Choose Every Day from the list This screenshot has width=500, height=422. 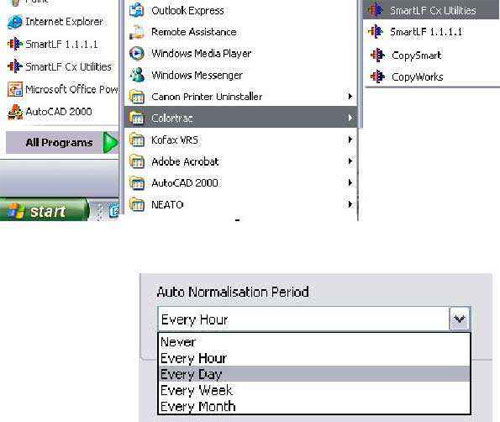[x=314, y=374]
